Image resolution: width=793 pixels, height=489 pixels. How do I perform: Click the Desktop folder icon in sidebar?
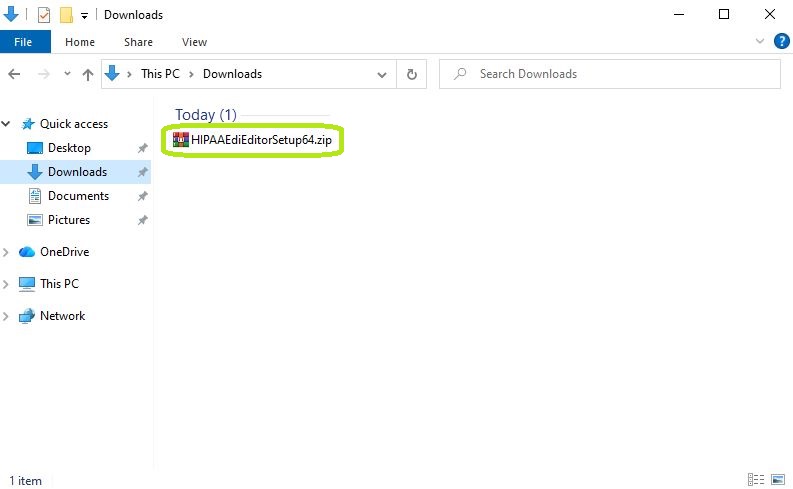click(x=34, y=148)
